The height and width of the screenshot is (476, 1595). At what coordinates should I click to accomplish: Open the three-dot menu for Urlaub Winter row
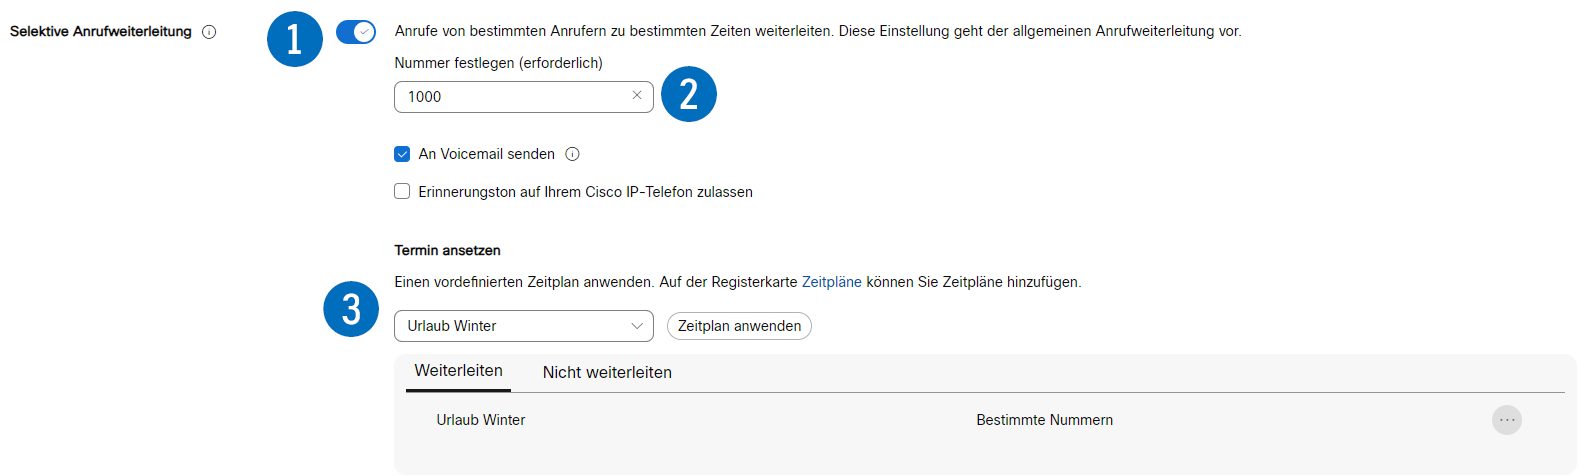[x=1507, y=420]
